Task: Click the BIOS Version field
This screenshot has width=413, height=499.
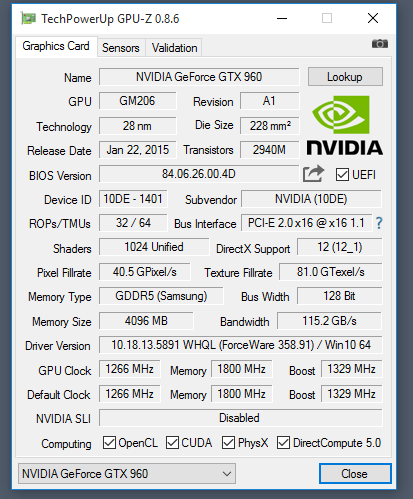Action: 199,174
